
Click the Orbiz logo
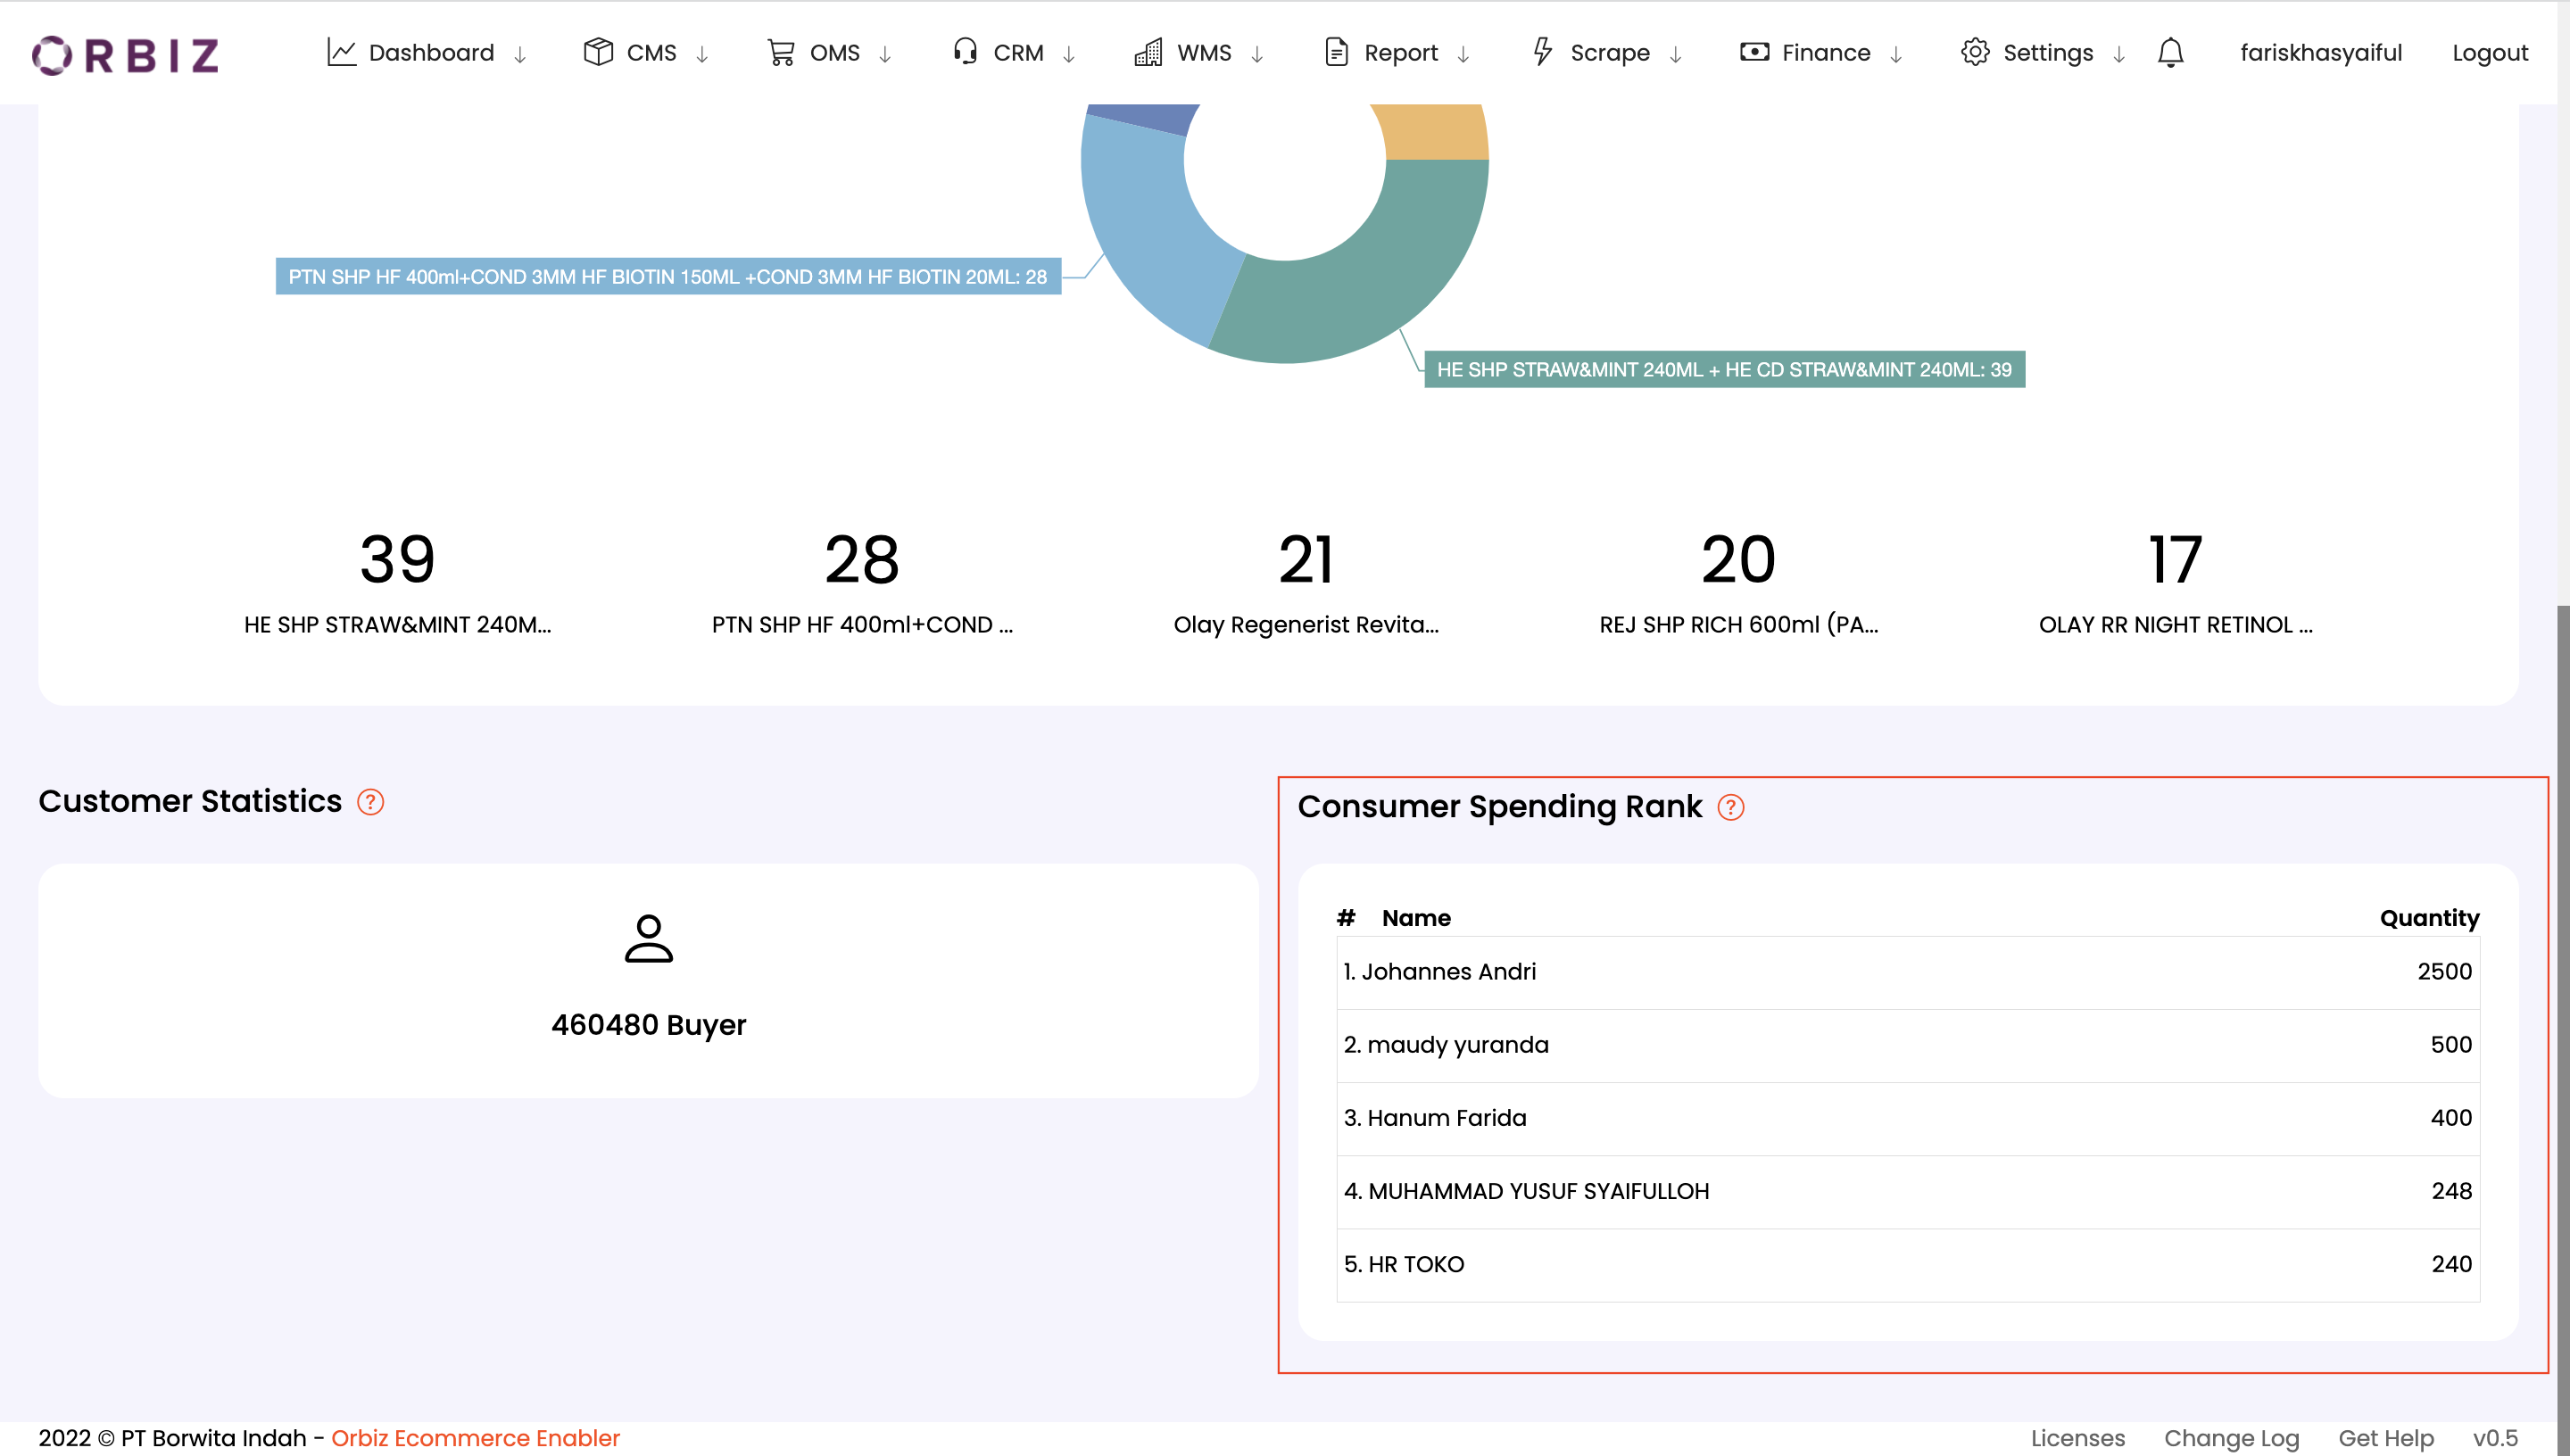pyautogui.click(x=124, y=54)
